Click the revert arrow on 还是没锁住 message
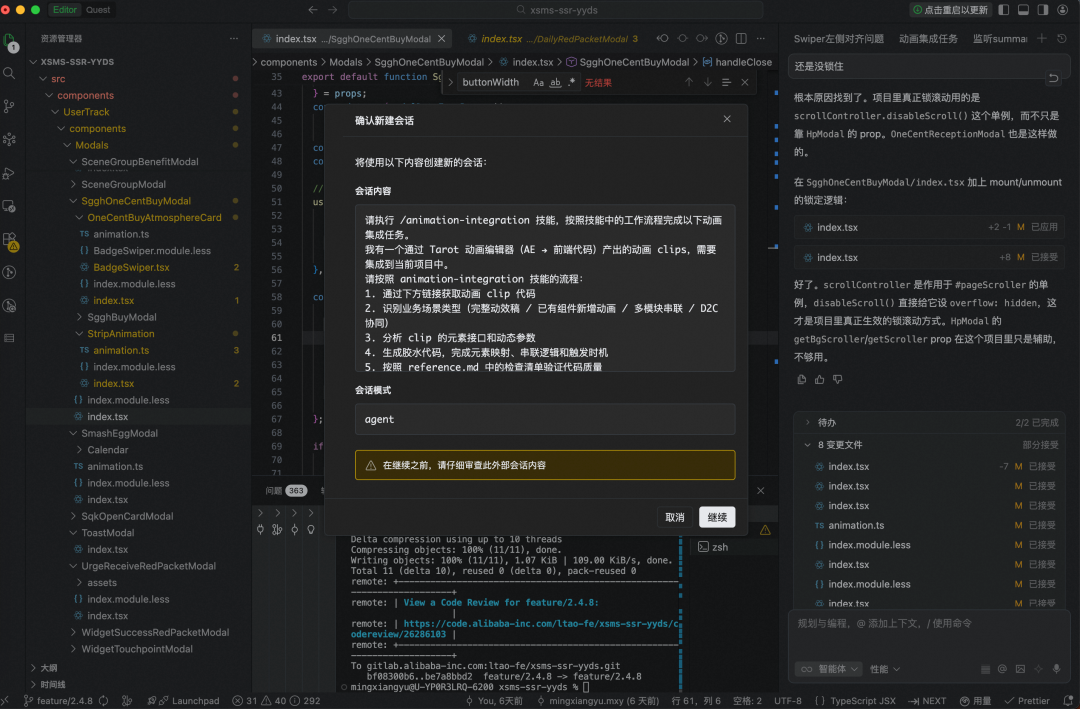The width and height of the screenshot is (1080, 709). (x=1053, y=78)
